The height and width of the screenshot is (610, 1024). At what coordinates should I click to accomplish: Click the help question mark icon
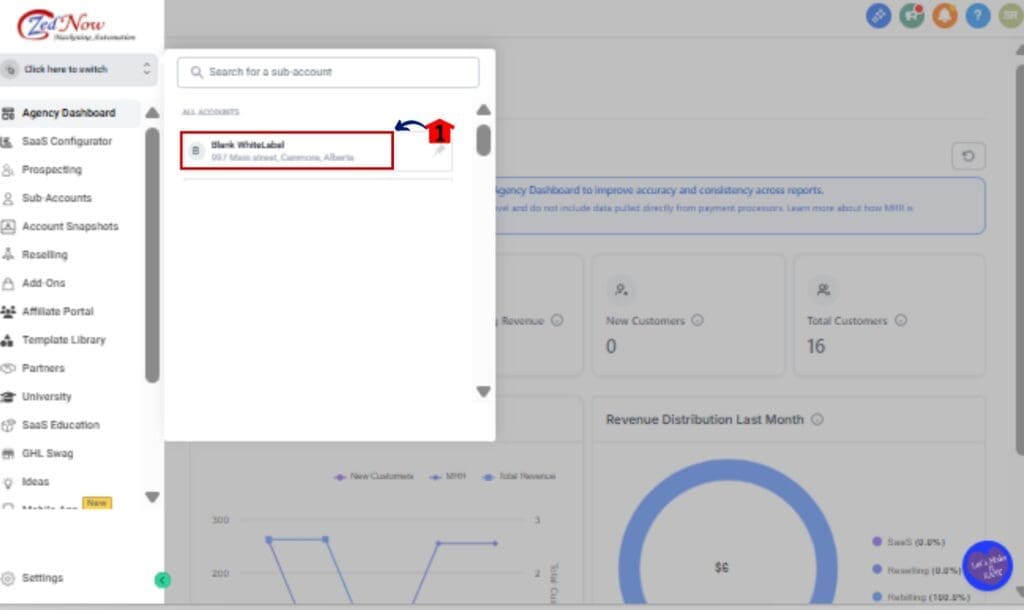point(978,16)
